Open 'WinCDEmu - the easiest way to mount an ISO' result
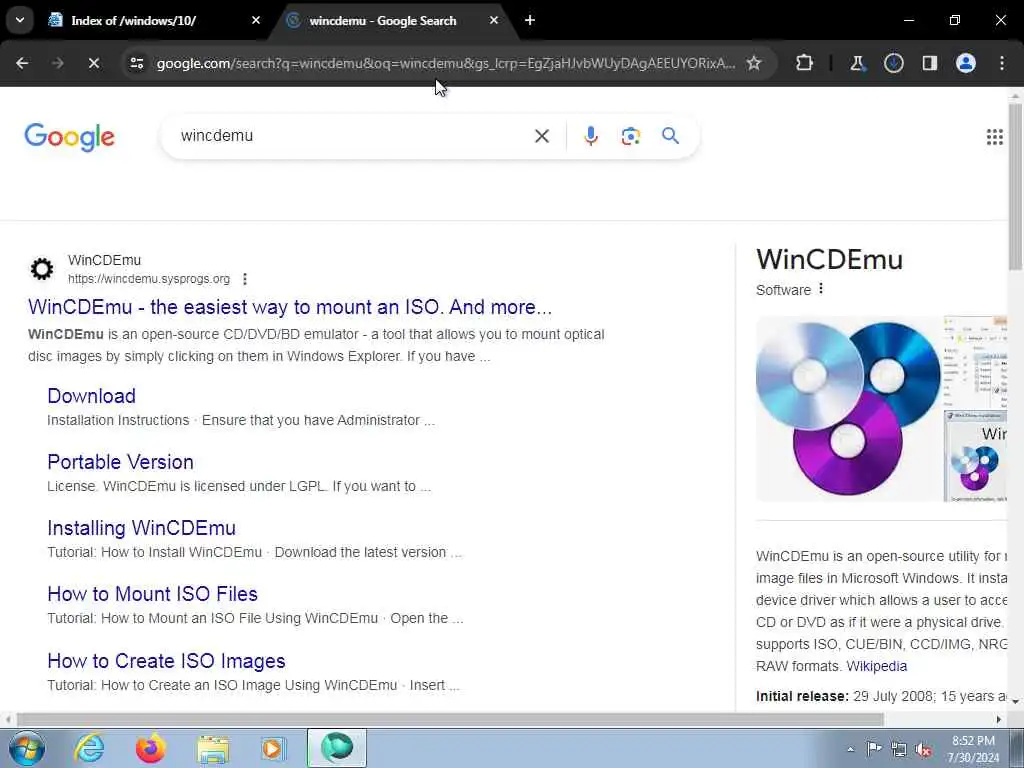Image resolution: width=1024 pixels, height=768 pixels. (290, 306)
